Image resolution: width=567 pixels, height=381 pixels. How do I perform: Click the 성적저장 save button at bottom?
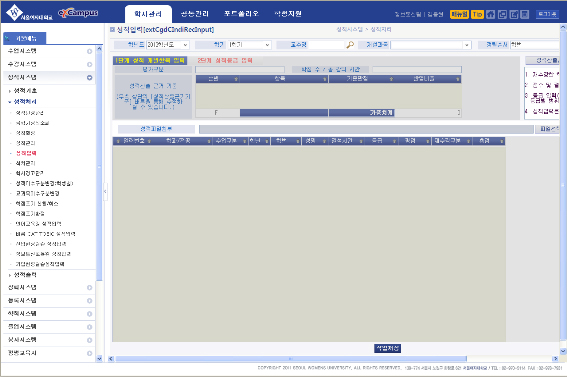(388, 348)
